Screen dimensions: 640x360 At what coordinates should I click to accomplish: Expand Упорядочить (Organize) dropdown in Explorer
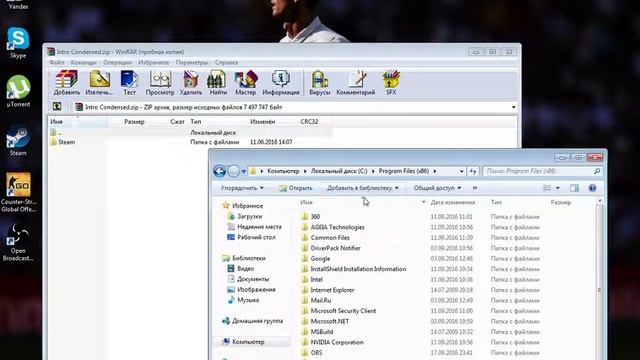[x=242, y=188]
